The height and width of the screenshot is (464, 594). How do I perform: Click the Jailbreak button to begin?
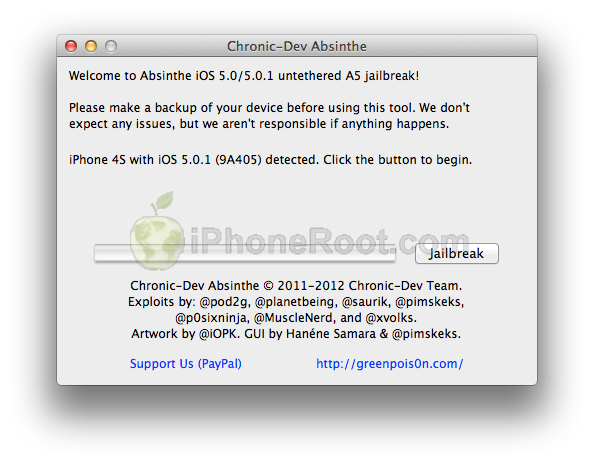pos(456,253)
